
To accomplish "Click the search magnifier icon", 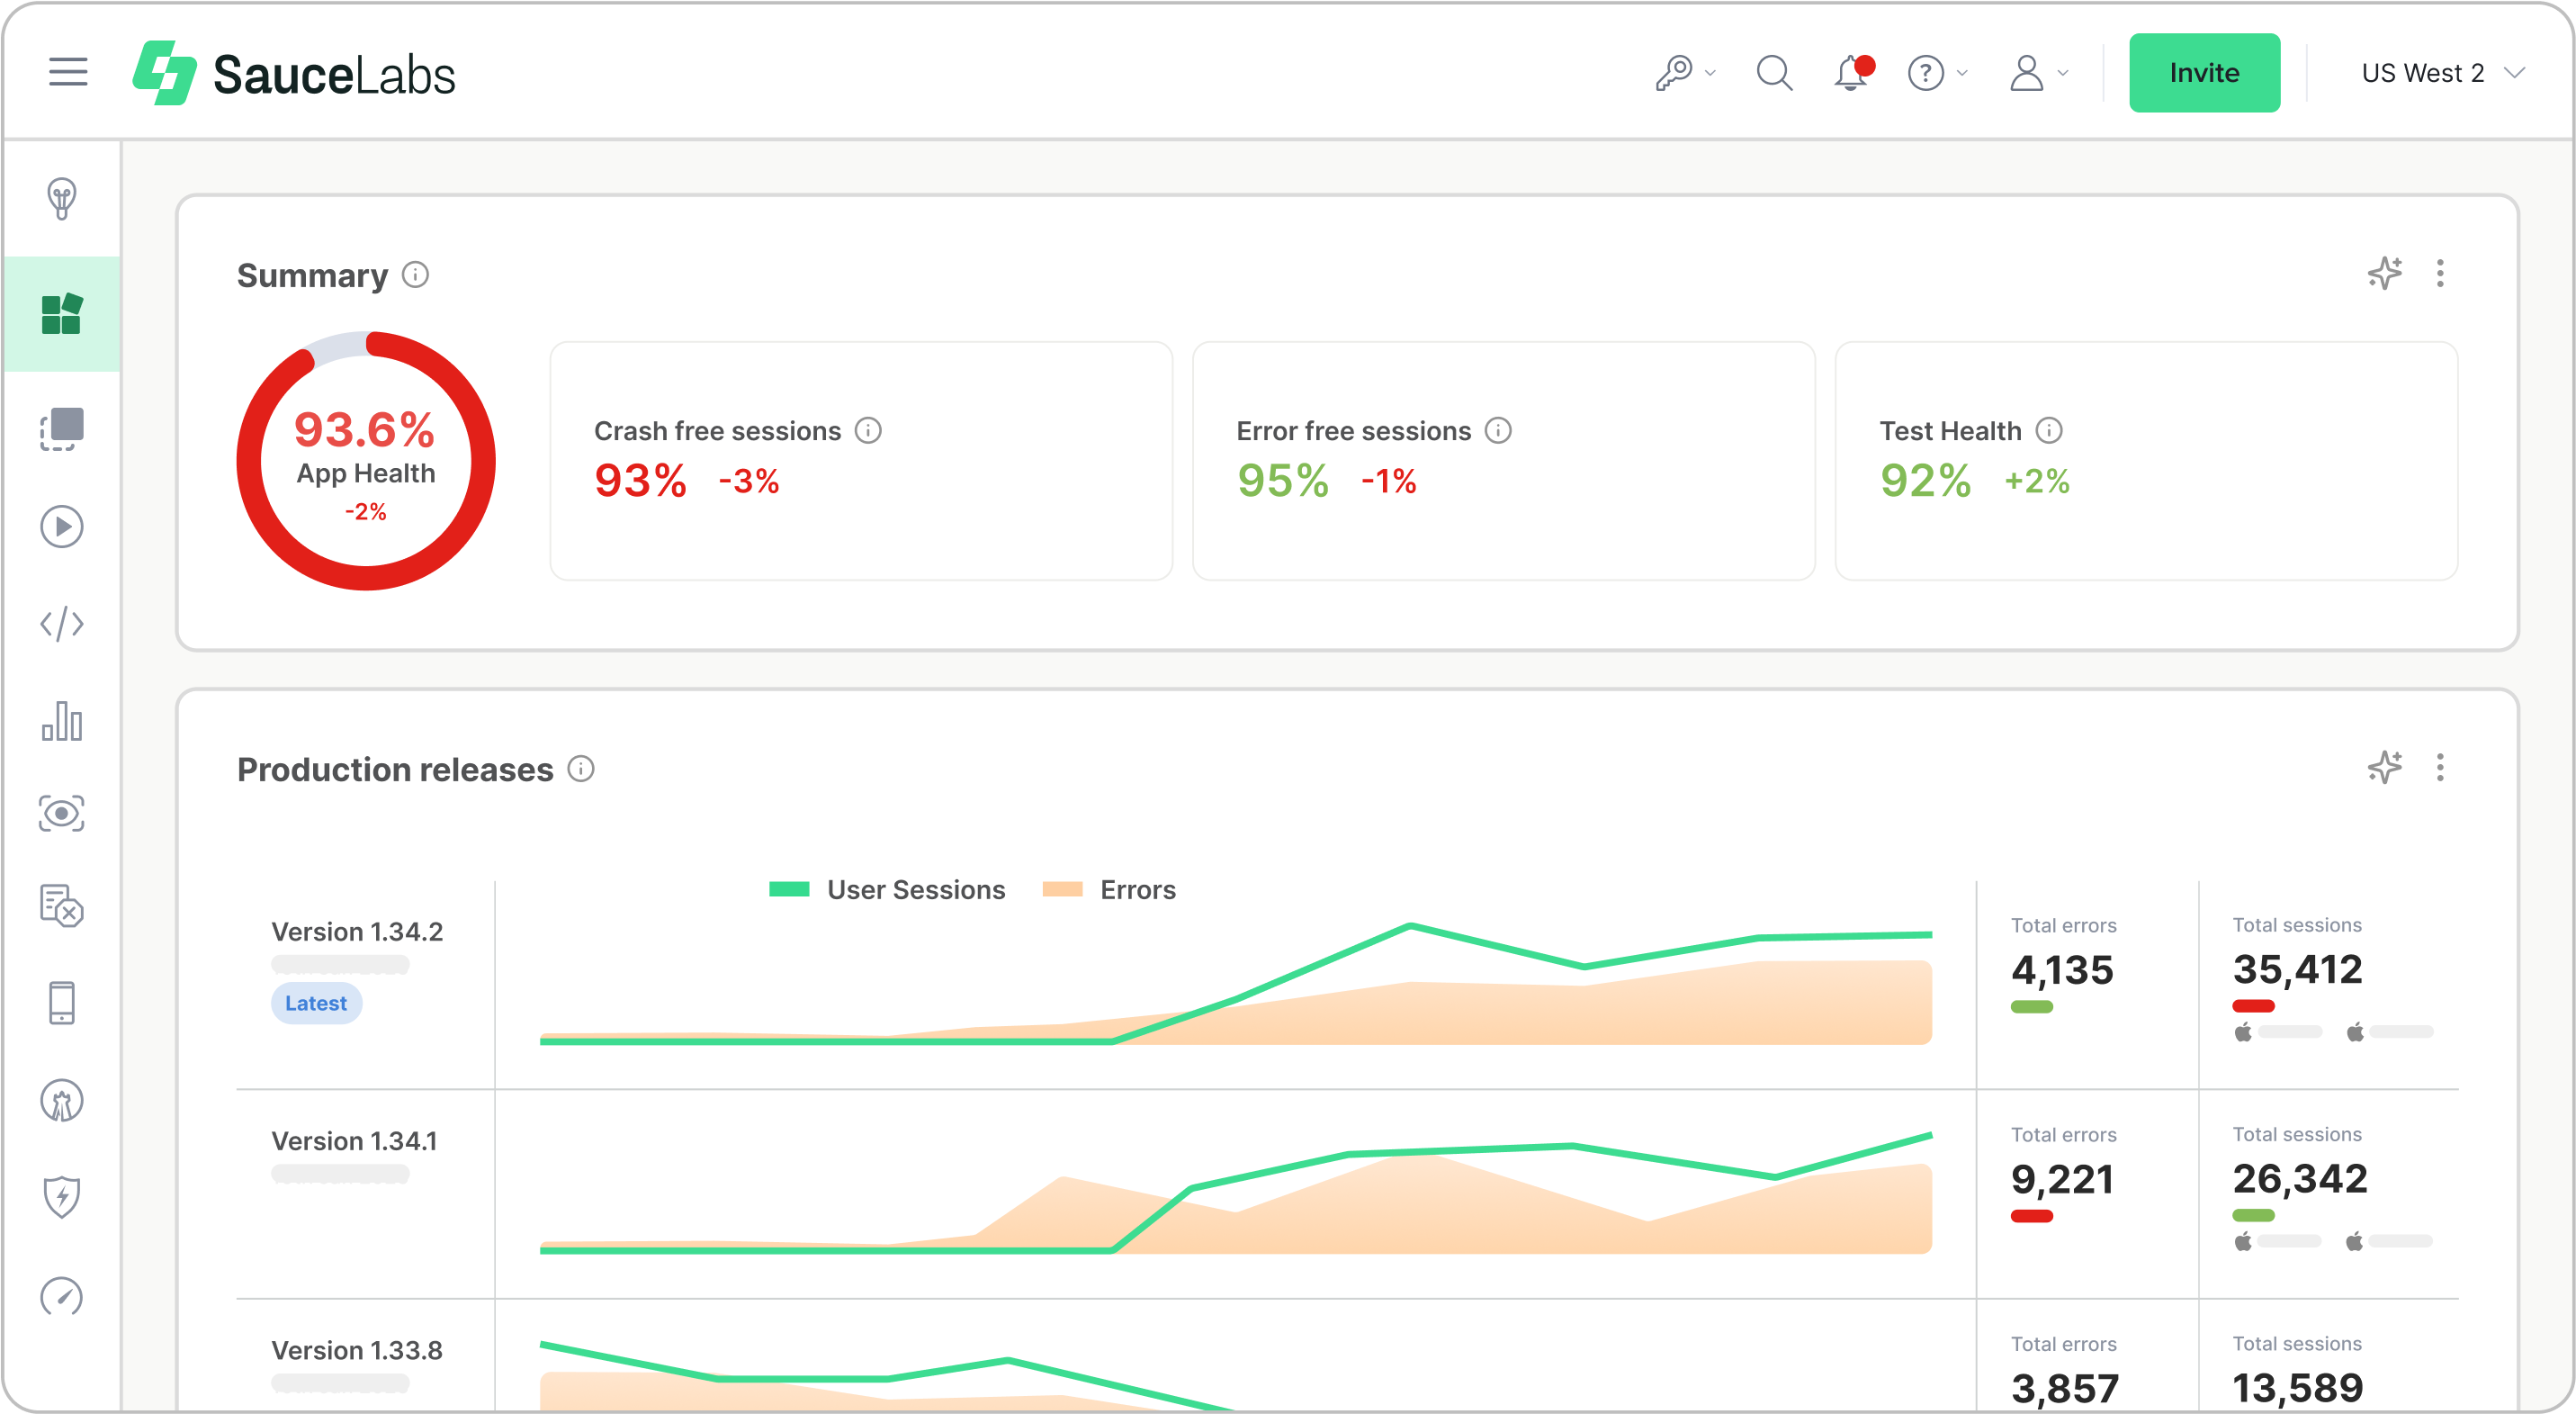I will click(x=1774, y=73).
